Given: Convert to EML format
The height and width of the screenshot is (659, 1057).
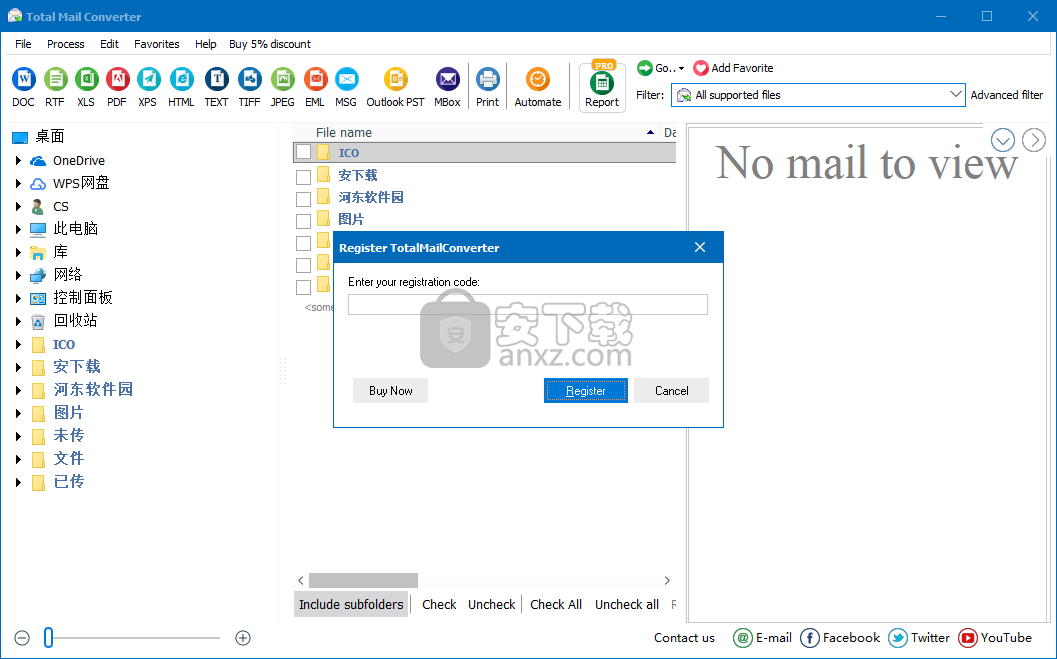Looking at the screenshot, I should click(x=315, y=87).
